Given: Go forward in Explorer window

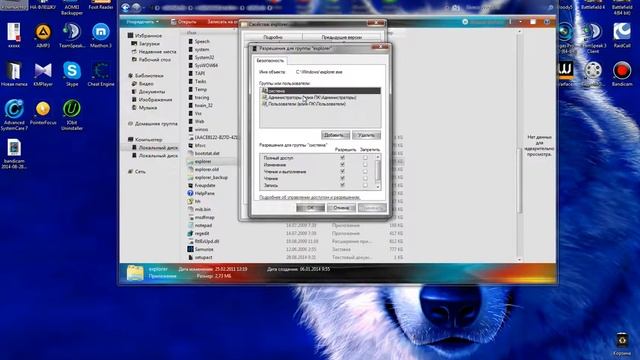Looking at the screenshot, I should 136,8.
